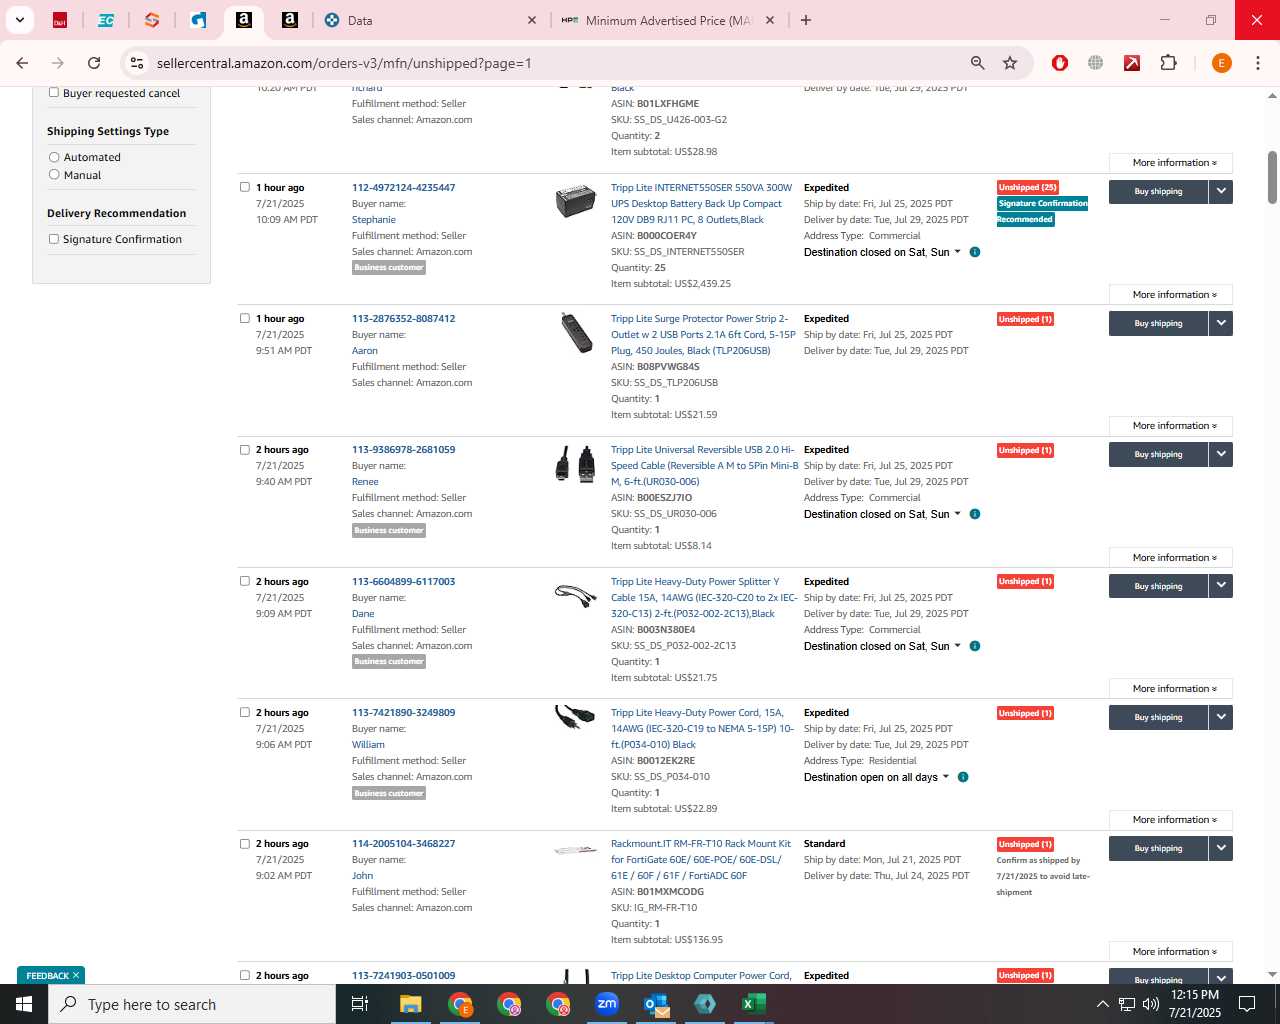The width and height of the screenshot is (1280, 1024).
Task: Open the red Opera-style extension icon
Action: (1060, 63)
